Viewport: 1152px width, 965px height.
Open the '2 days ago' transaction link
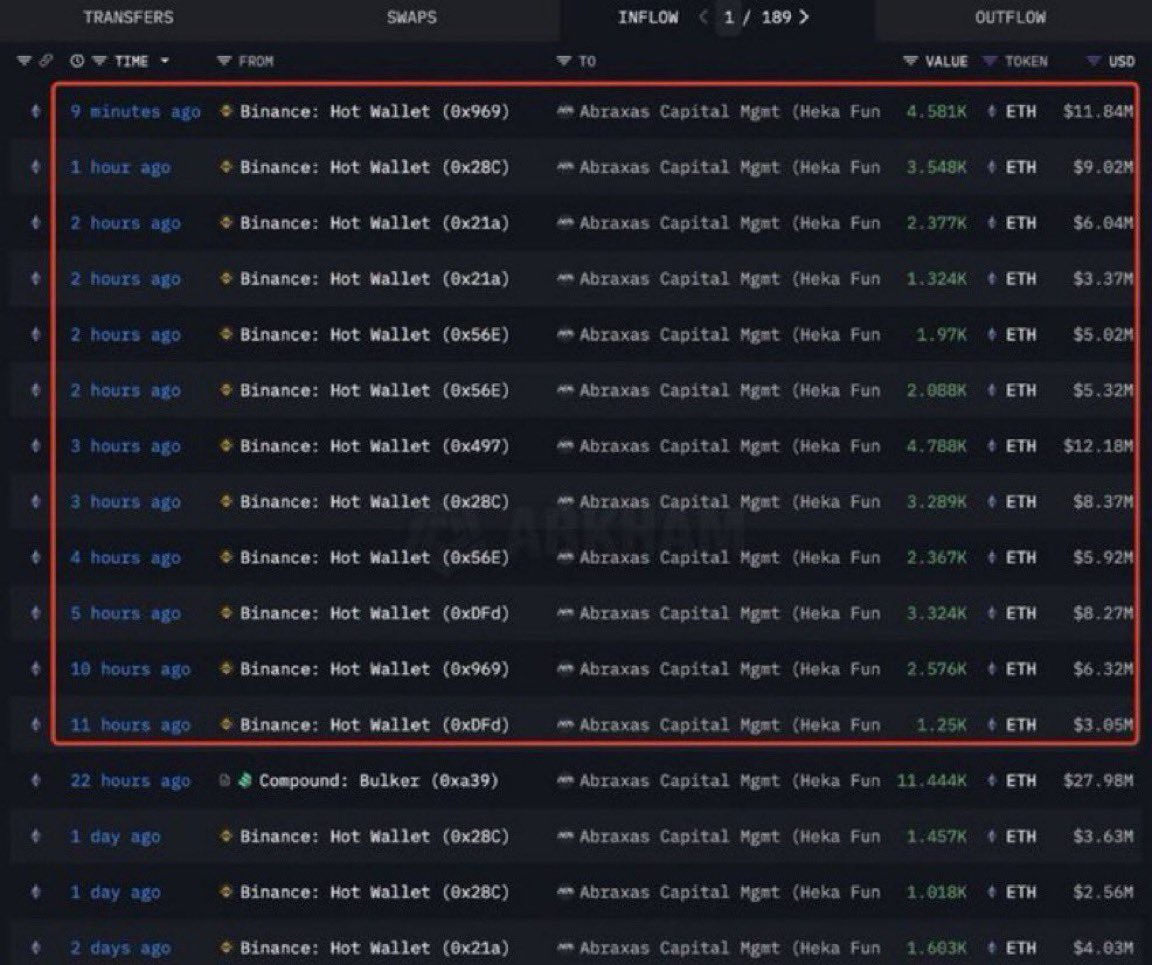pos(120,947)
